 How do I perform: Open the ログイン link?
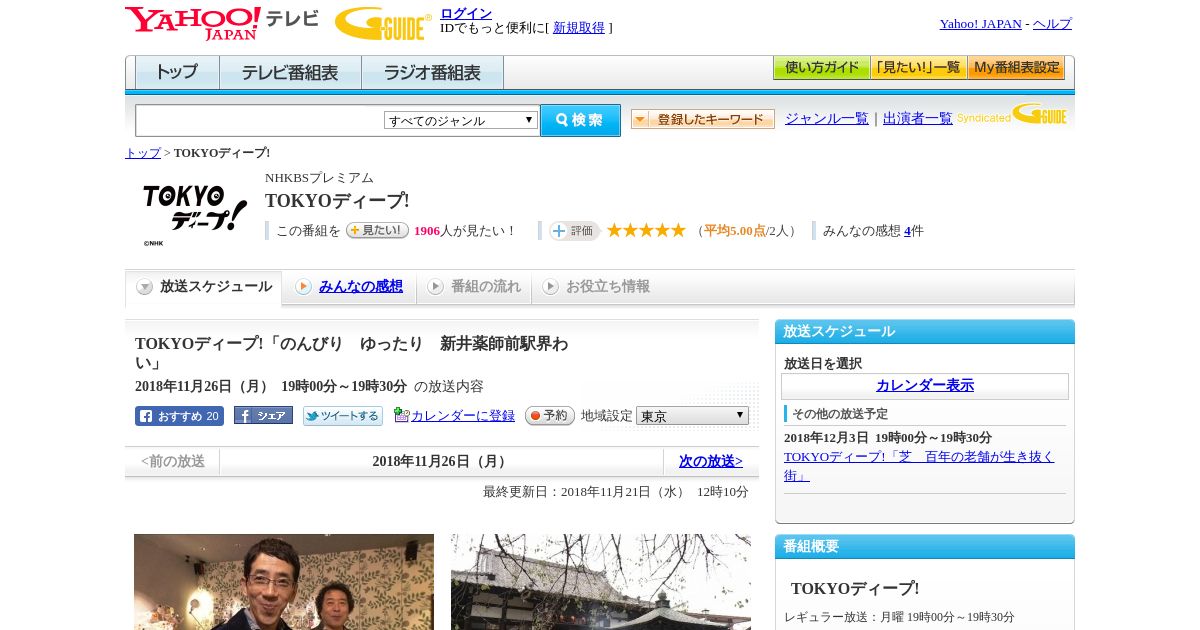(x=466, y=13)
